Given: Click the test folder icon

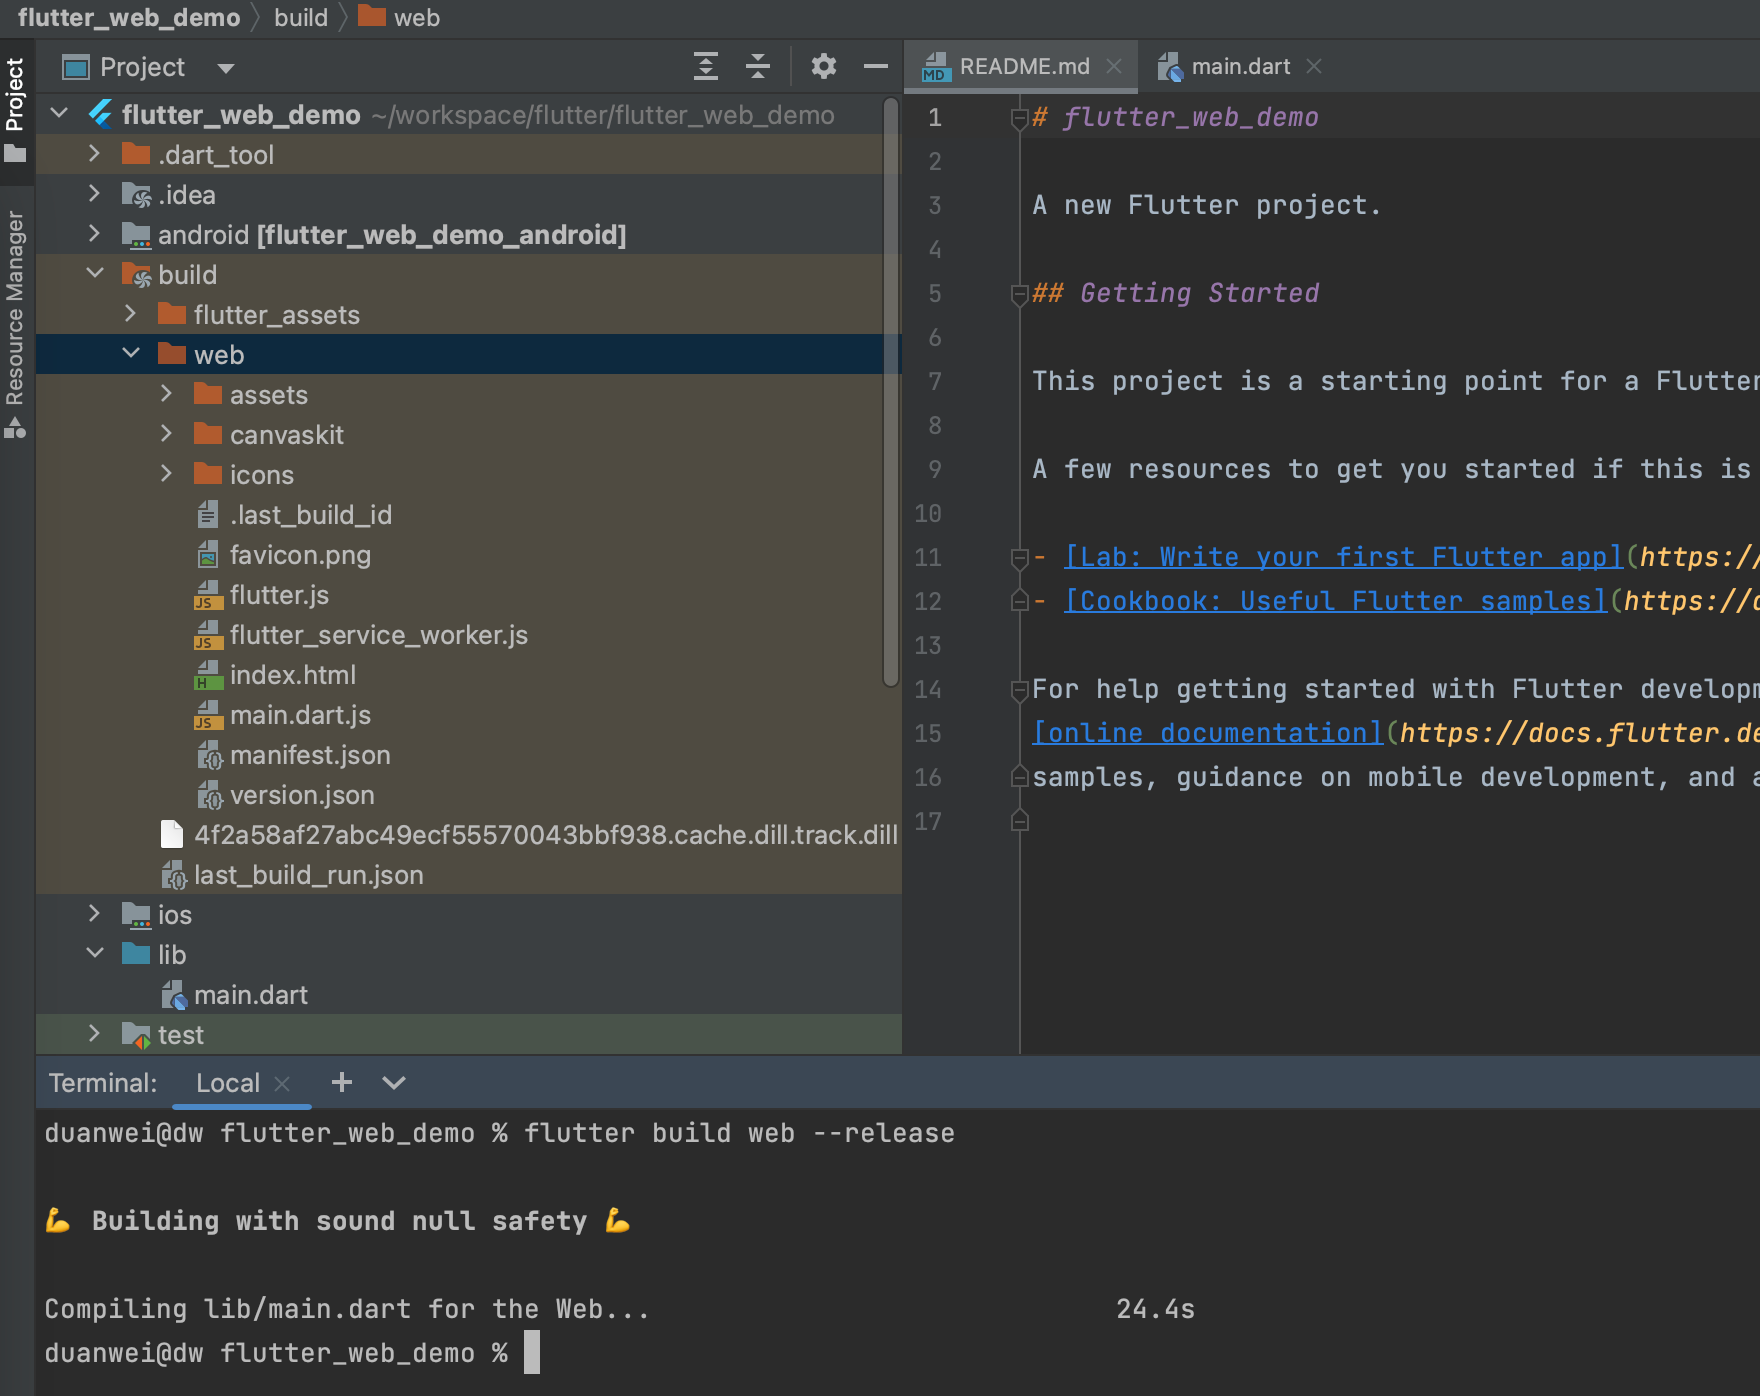Looking at the screenshot, I should point(136,1034).
